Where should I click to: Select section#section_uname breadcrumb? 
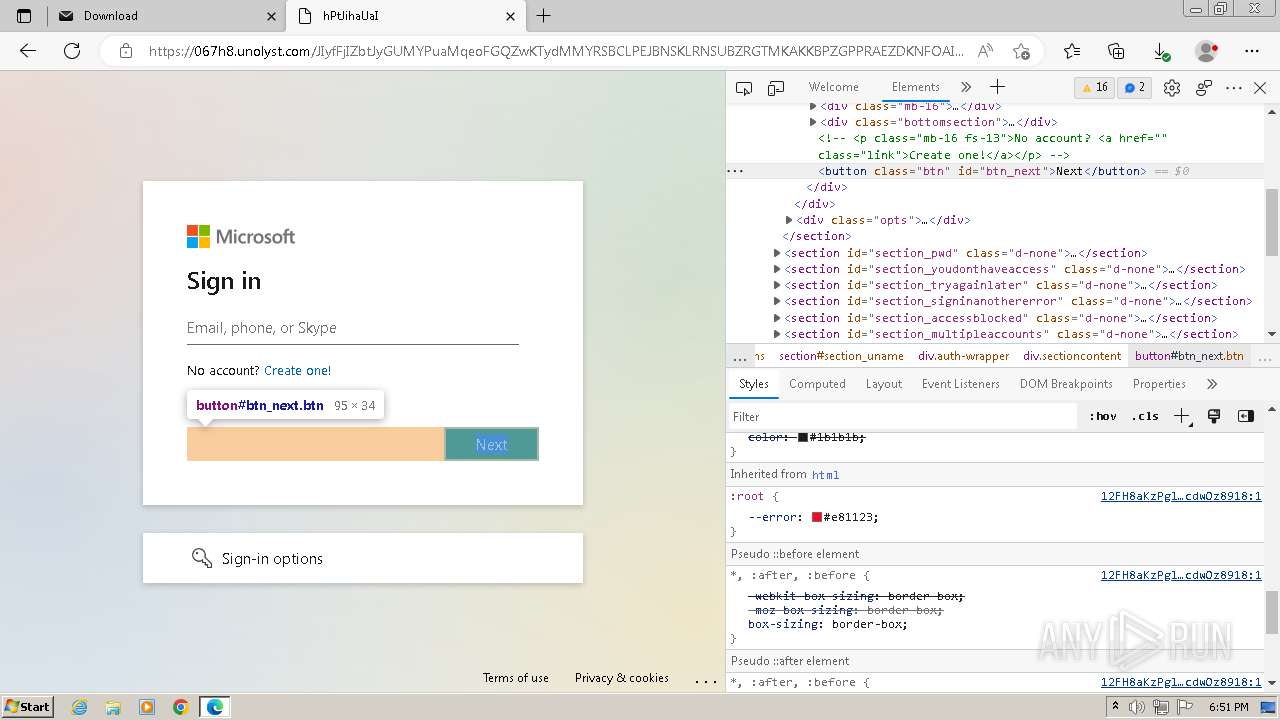[841, 356]
